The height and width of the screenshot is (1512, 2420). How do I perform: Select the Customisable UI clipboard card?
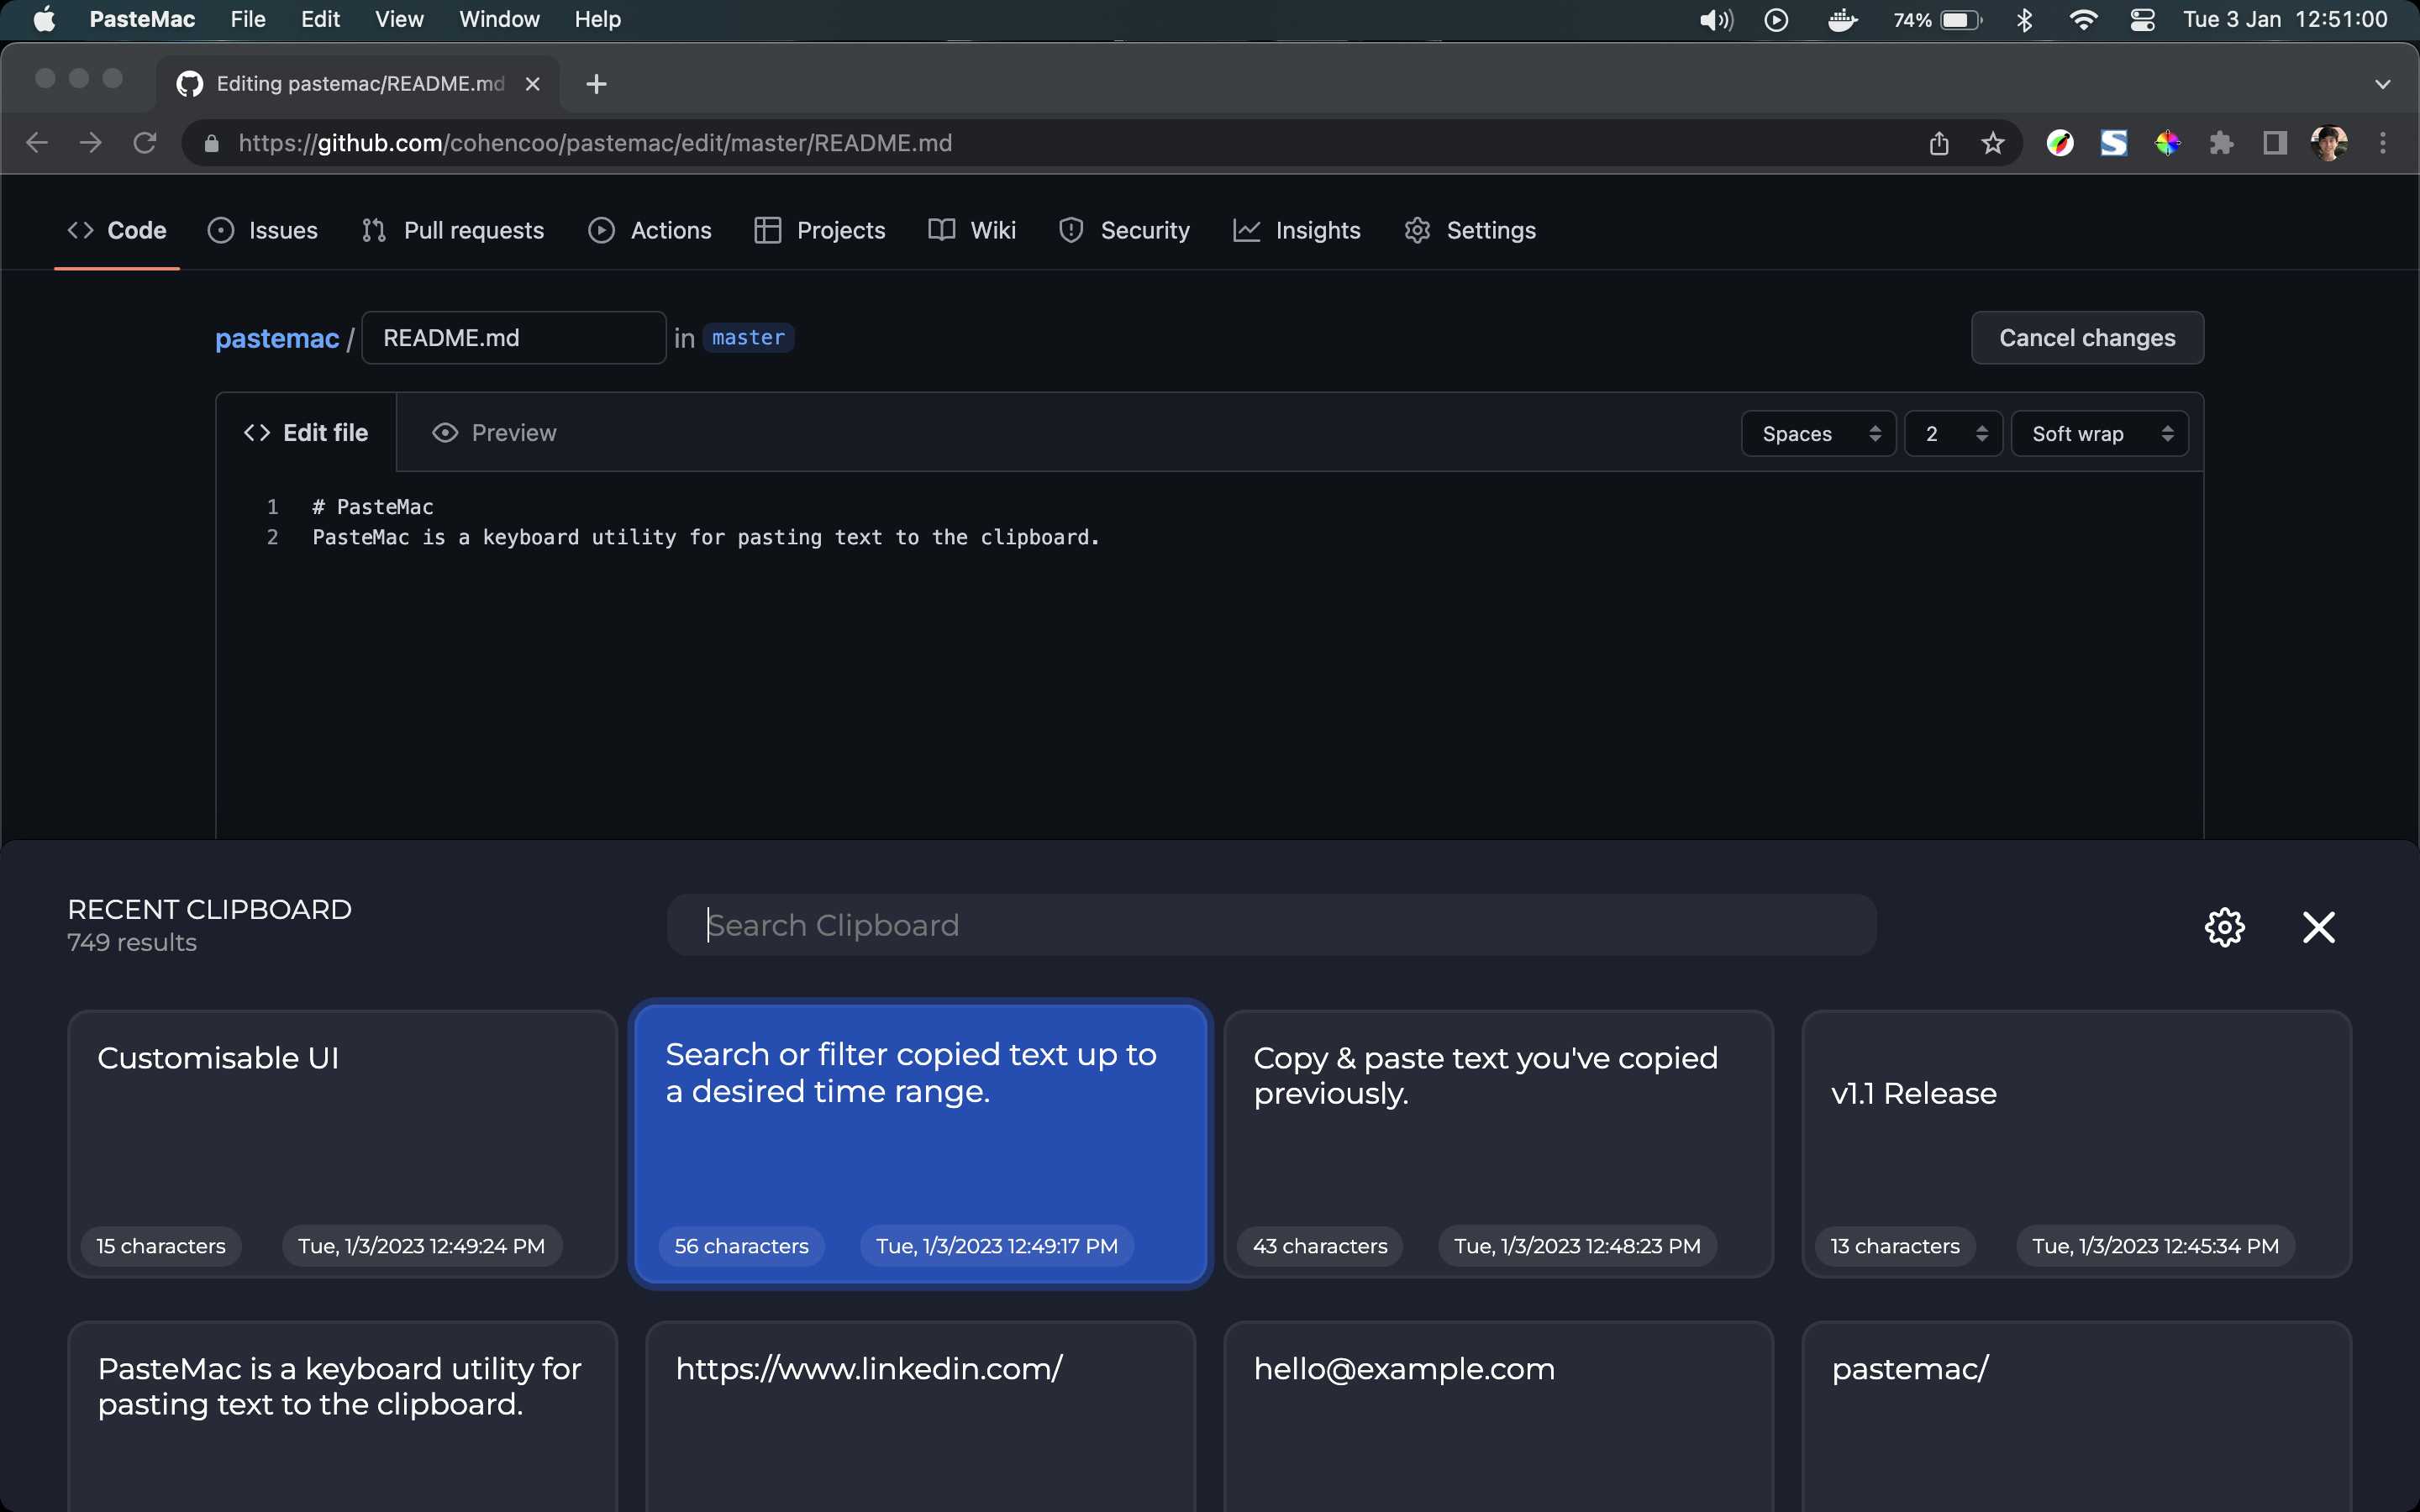click(342, 1143)
